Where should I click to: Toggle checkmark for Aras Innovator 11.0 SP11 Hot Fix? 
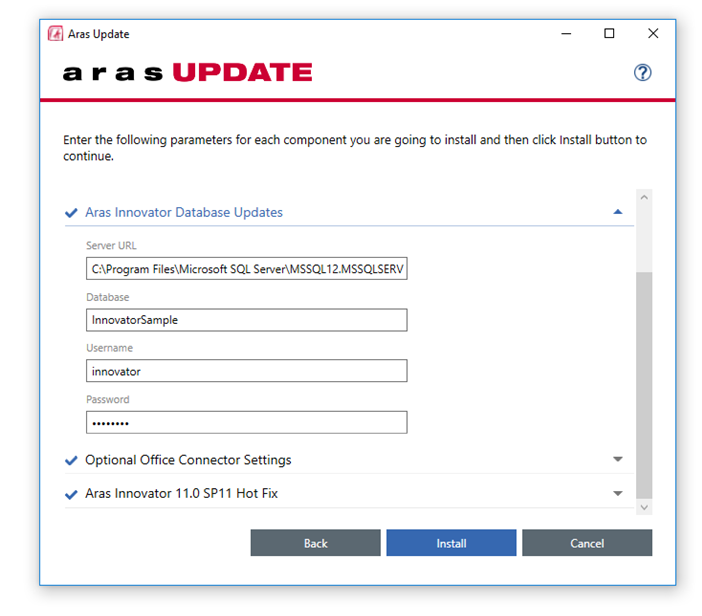(x=71, y=495)
